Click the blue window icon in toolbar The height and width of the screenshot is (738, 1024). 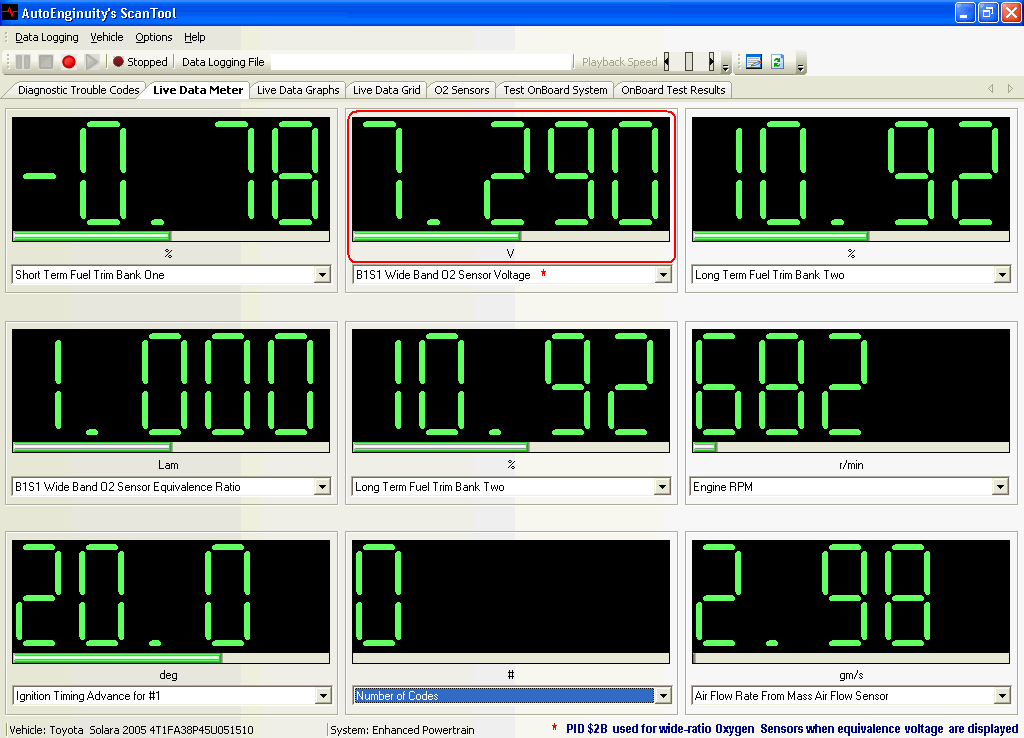pos(753,62)
